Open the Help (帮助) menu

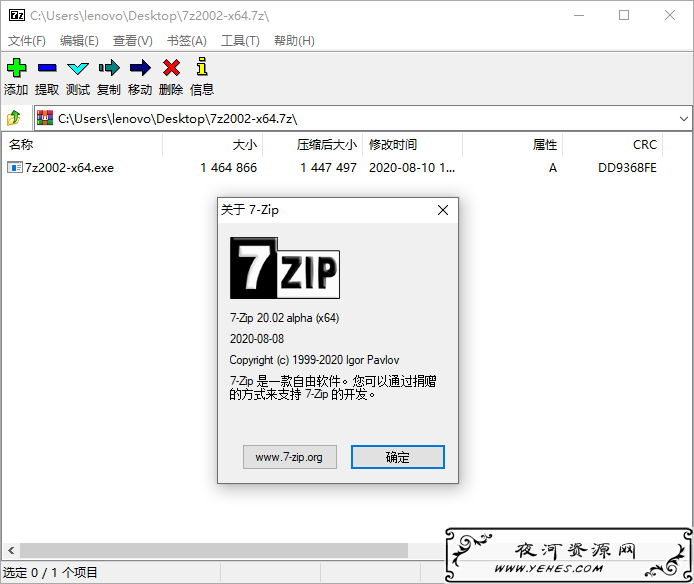294,41
